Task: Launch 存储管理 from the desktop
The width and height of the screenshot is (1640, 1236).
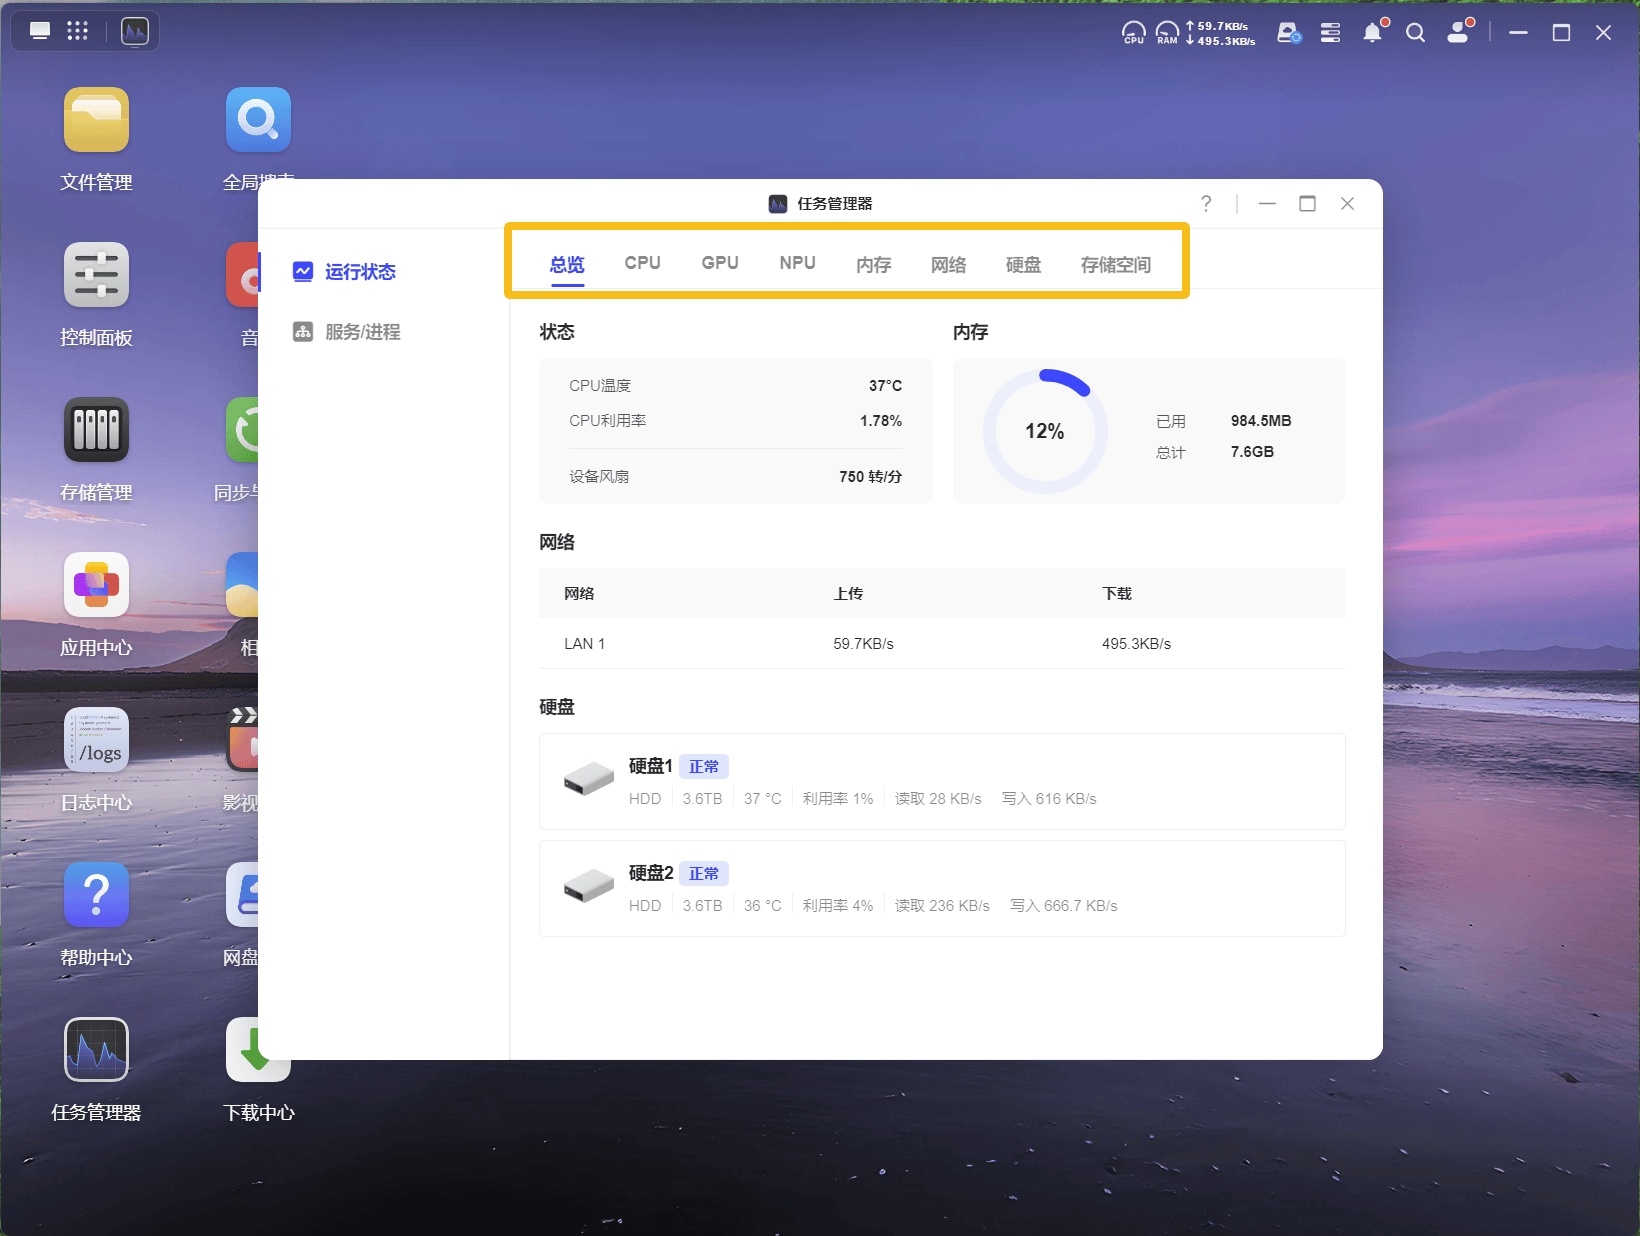Action: (96, 430)
